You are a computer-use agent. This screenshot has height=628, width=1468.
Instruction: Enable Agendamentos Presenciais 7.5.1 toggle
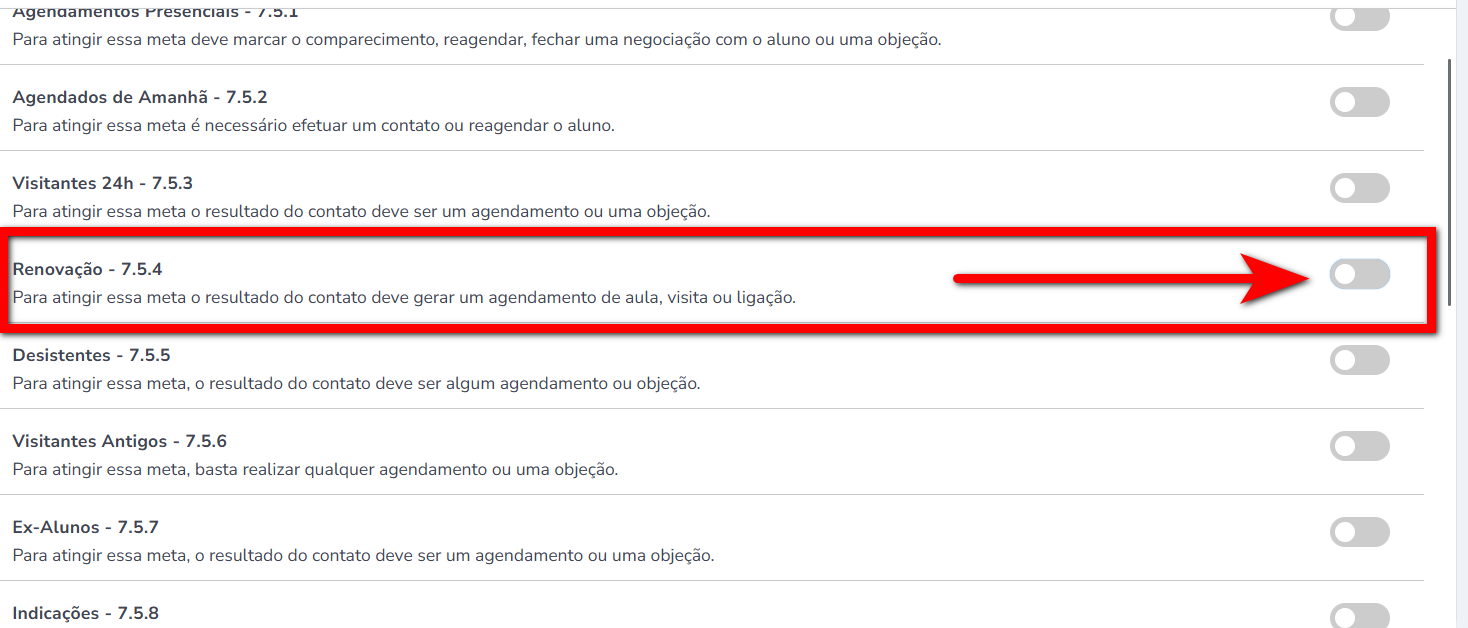click(x=1359, y=19)
